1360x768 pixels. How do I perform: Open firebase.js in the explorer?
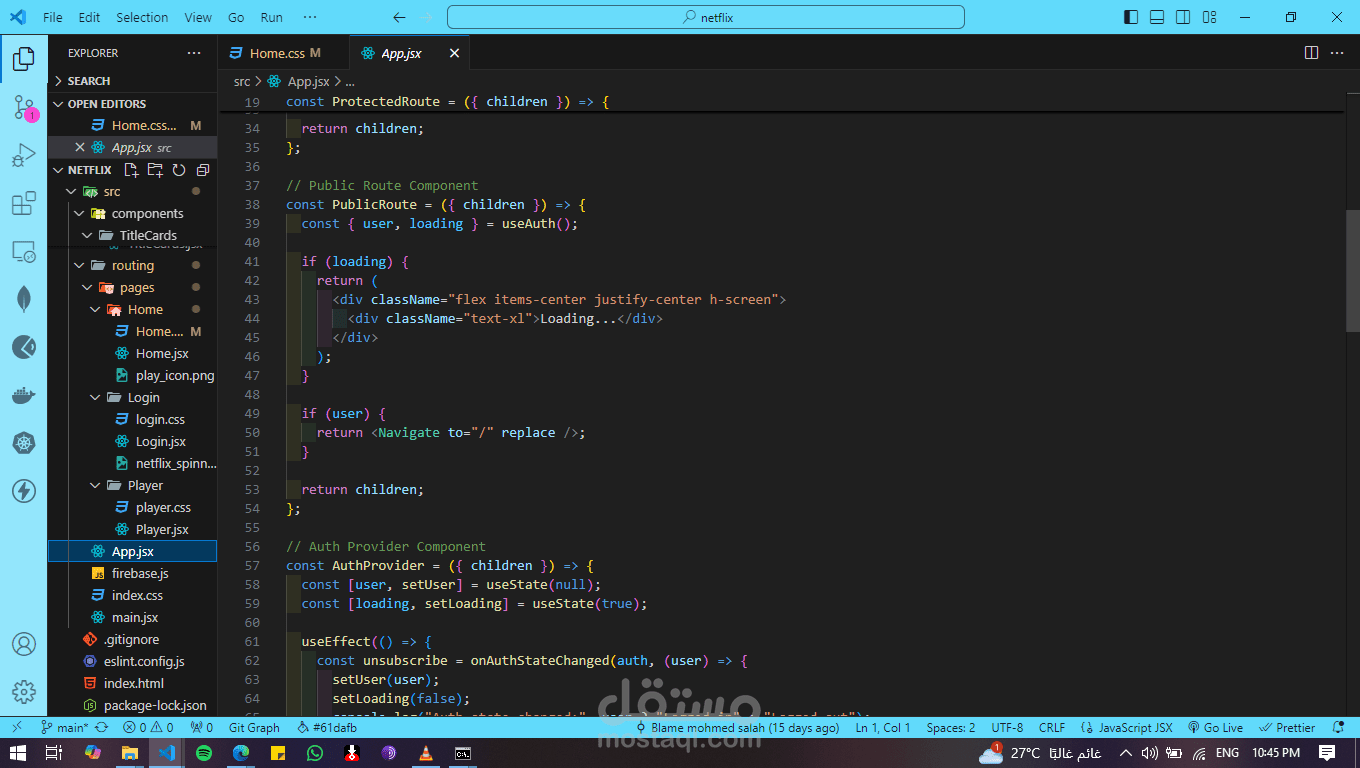pos(140,573)
